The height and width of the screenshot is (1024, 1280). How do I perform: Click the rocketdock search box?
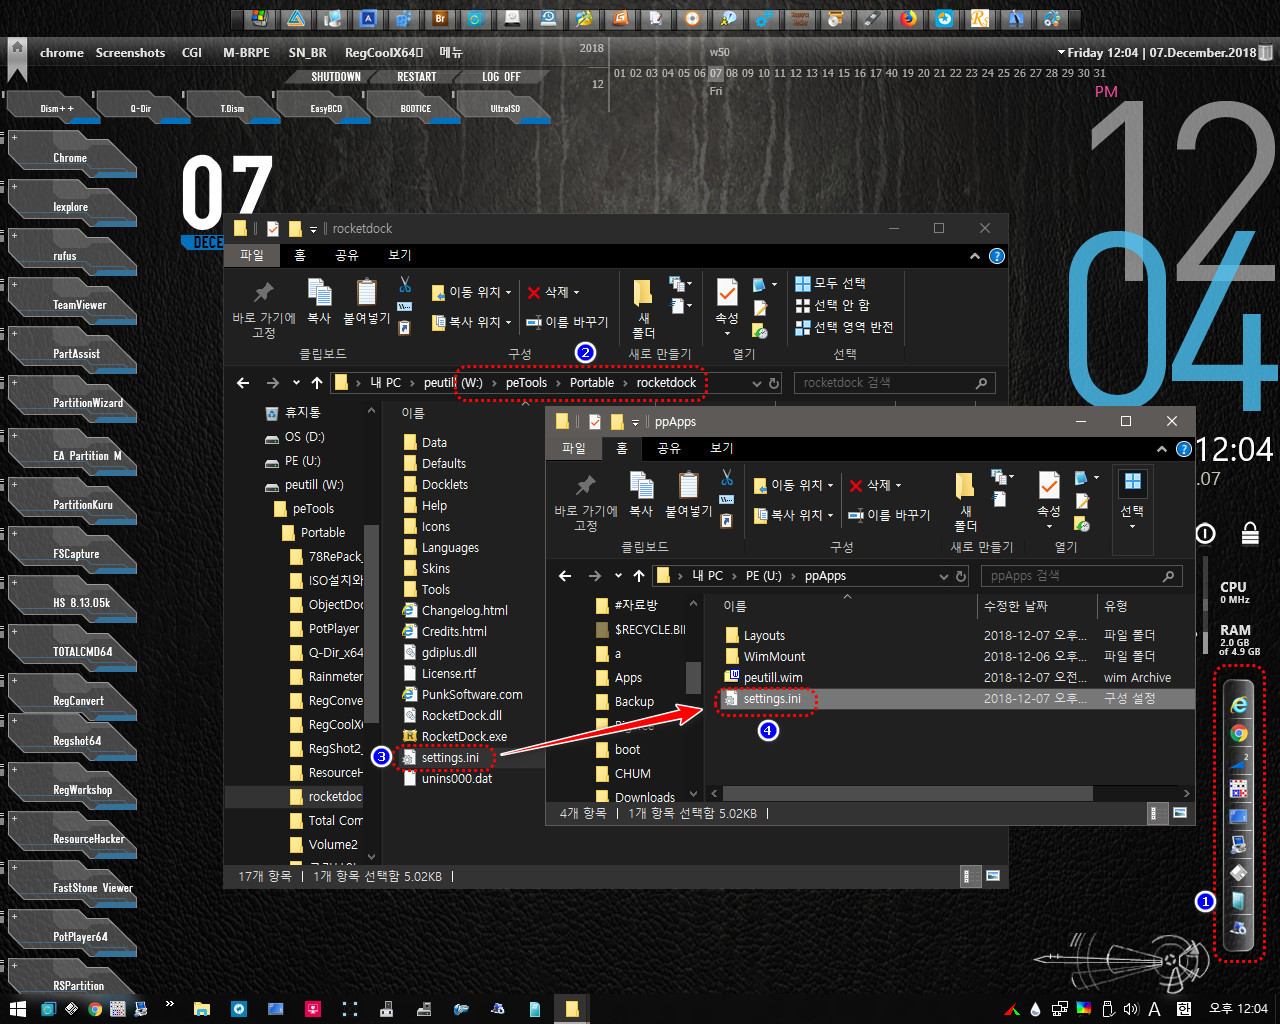(894, 383)
